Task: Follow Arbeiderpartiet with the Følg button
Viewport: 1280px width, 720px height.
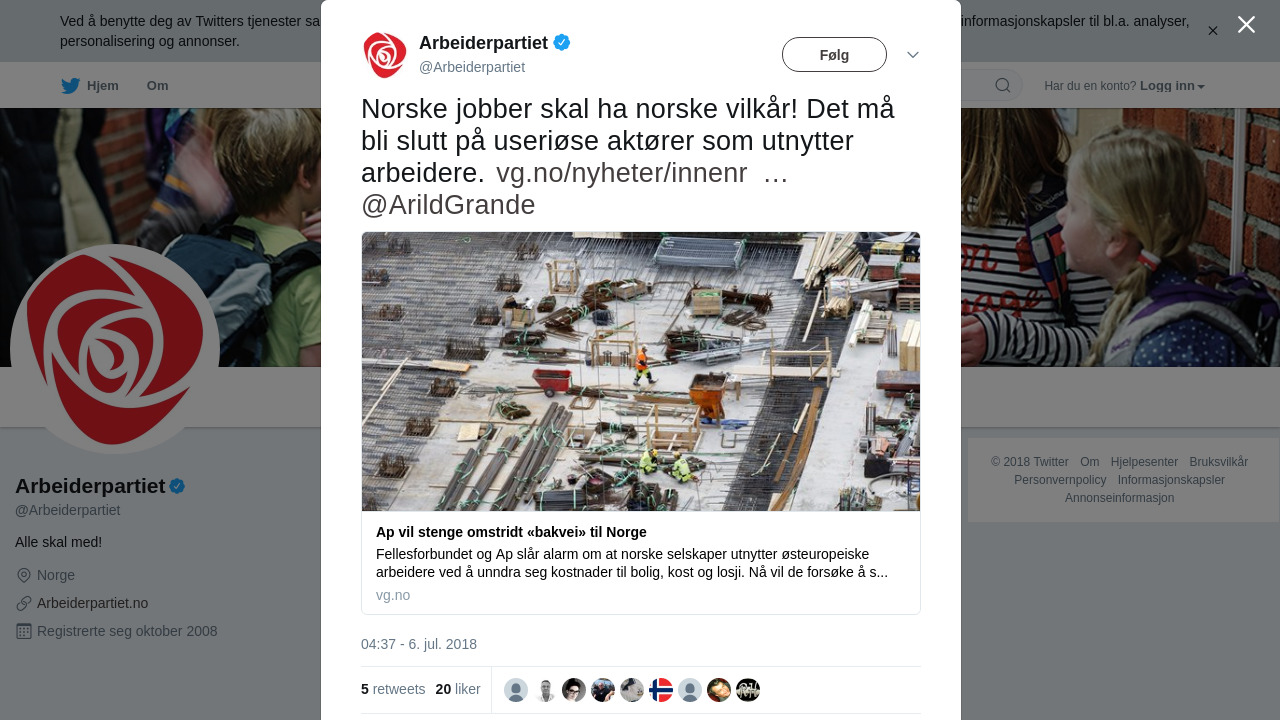Action: point(834,55)
